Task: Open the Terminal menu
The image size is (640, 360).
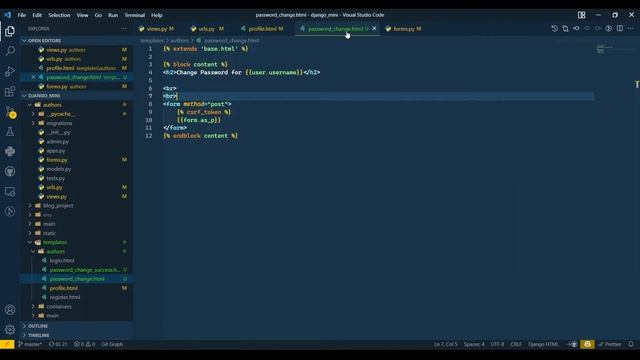Action: point(135,15)
